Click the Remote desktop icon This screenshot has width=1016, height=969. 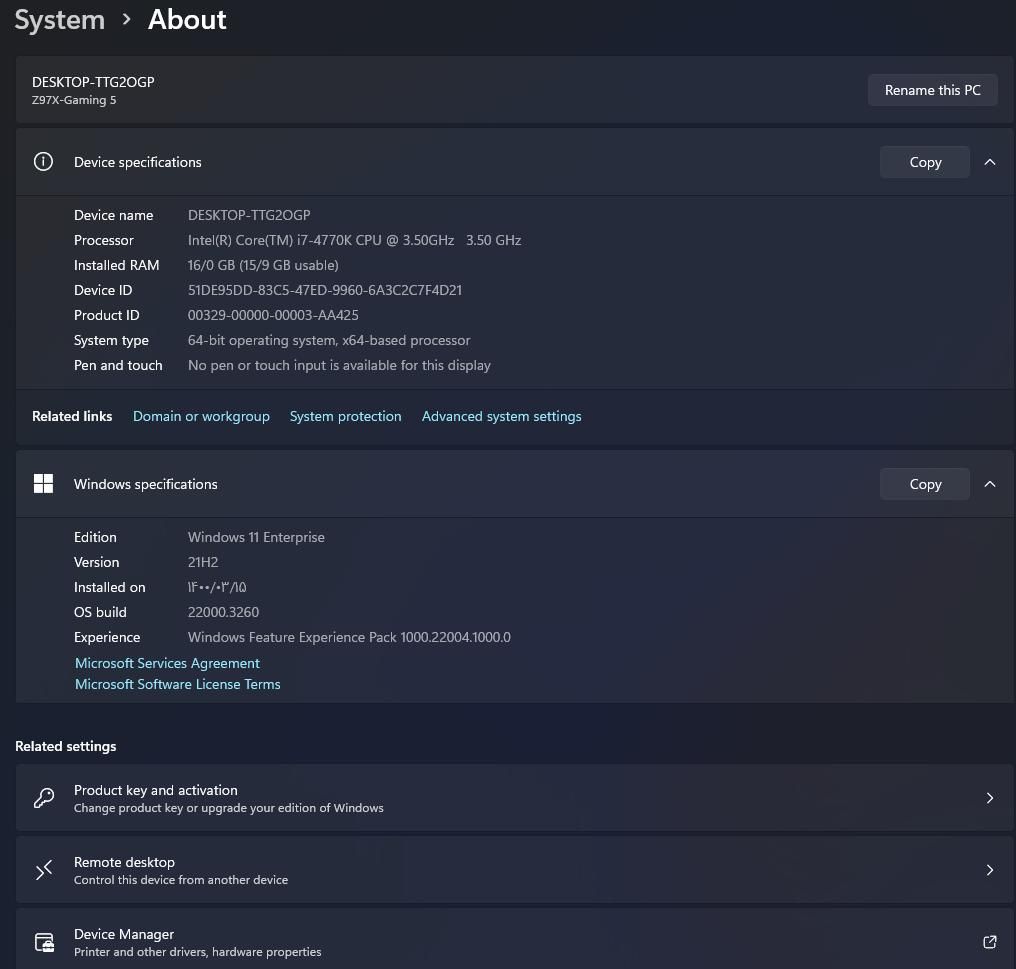(x=43, y=870)
